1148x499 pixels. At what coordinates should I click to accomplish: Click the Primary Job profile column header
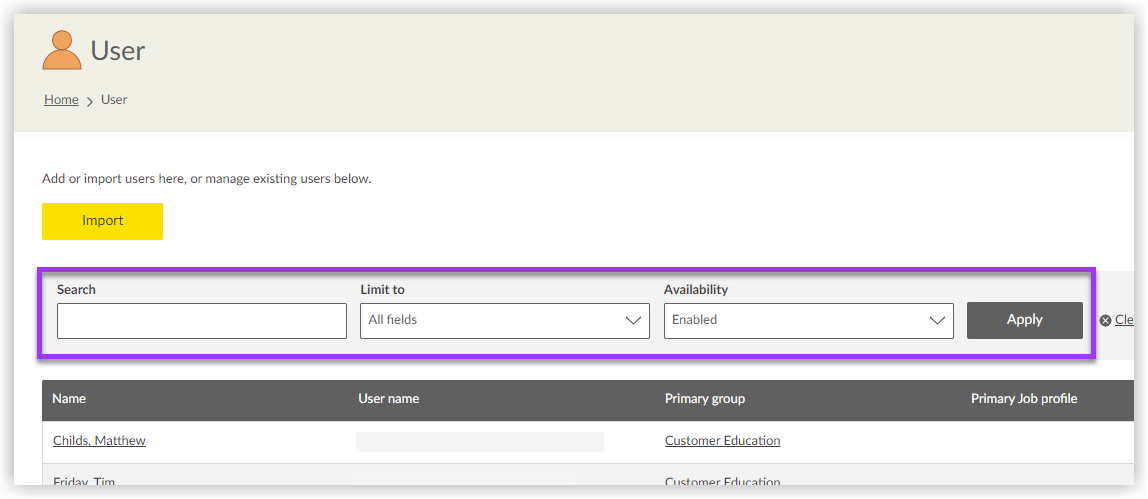click(x=1024, y=399)
